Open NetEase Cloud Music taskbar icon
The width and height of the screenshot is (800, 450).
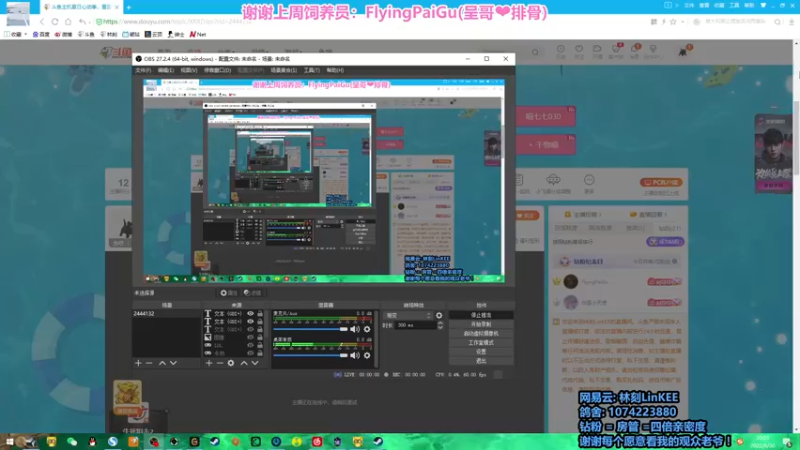317,441
